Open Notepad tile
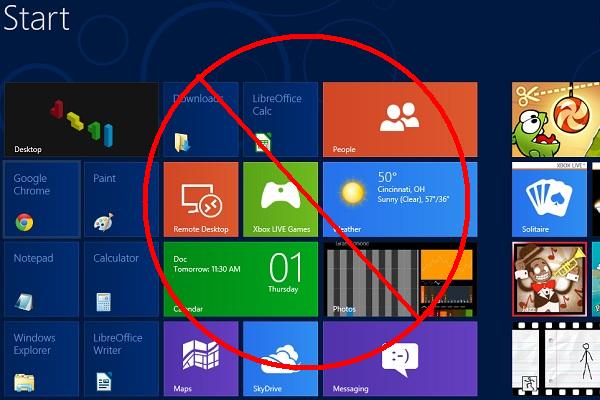The image size is (600, 400). 42,279
